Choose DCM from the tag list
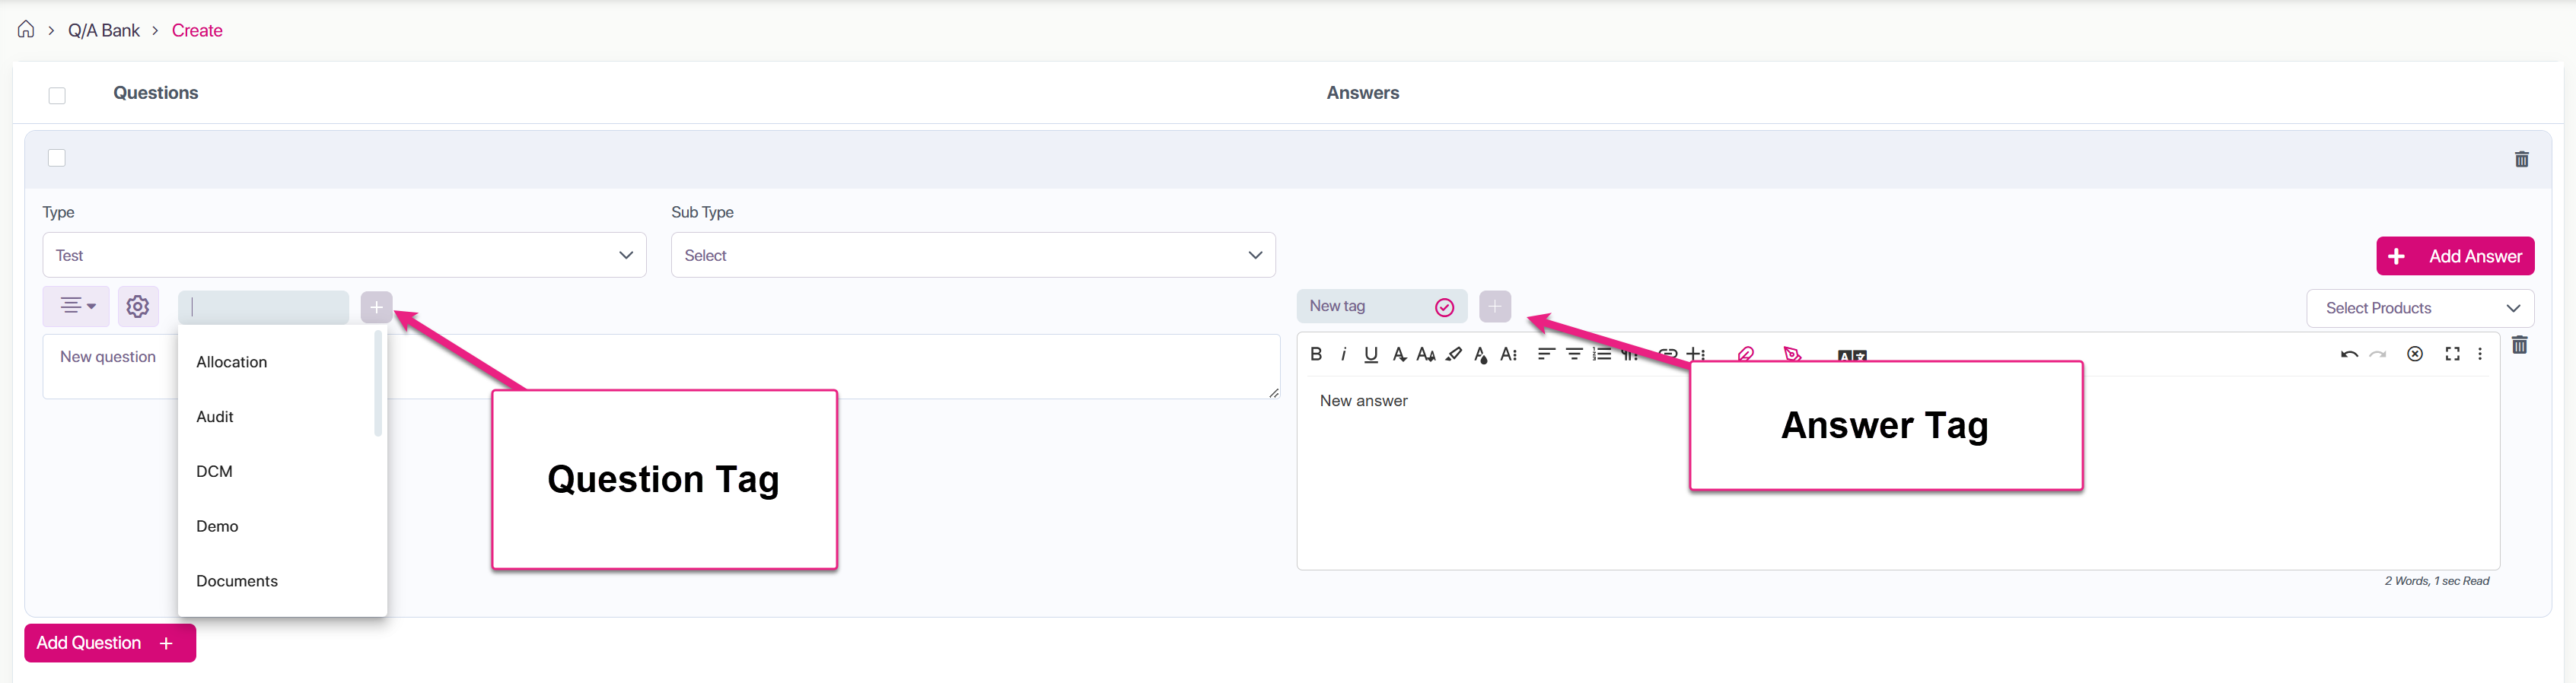Image resolution: width=2576 pixels, height=683 pixels. point(214,472)
